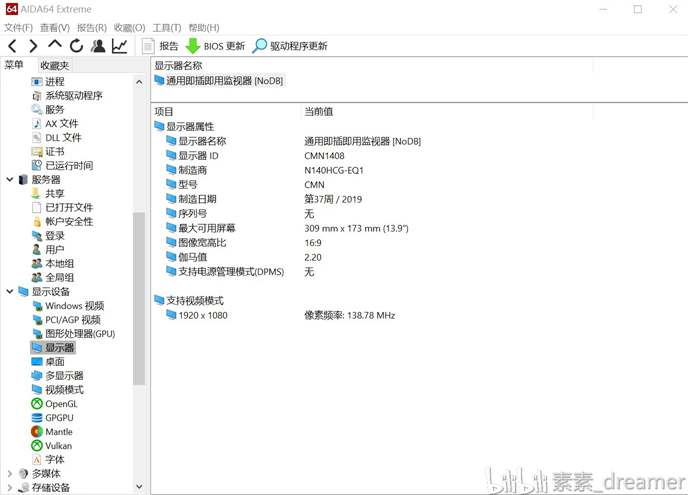Click the Mantle icon in tree
Screen dimensions: 688x495
click(x=37, y=432)
